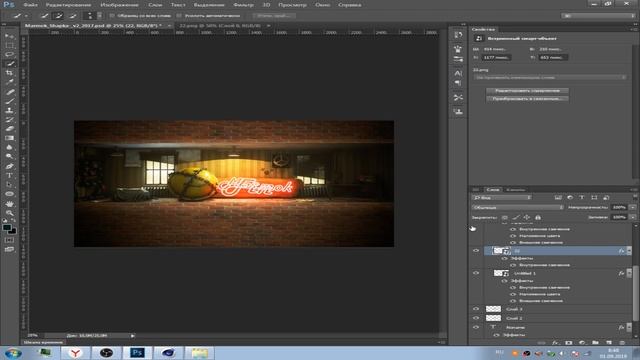Image resolution: width=640 pixels, height=360 pixels.
Task: Click the foreground color swatch
Action: pos(7,228)
